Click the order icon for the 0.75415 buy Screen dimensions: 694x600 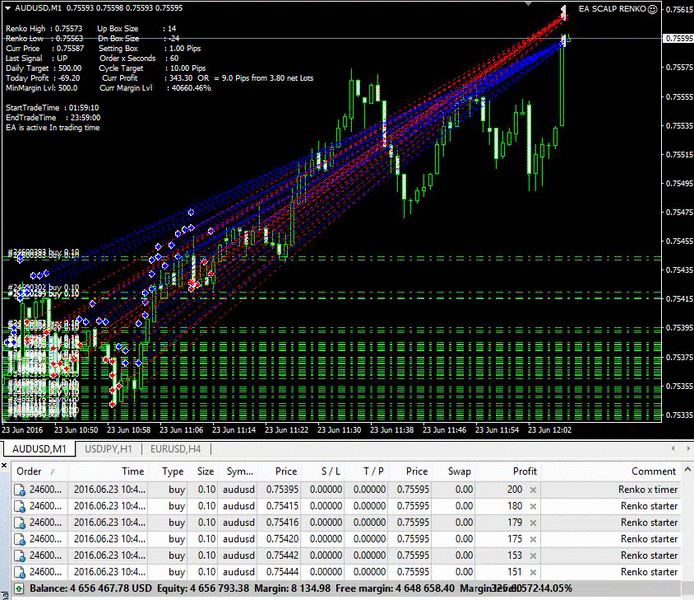click(x=20, y=506)
